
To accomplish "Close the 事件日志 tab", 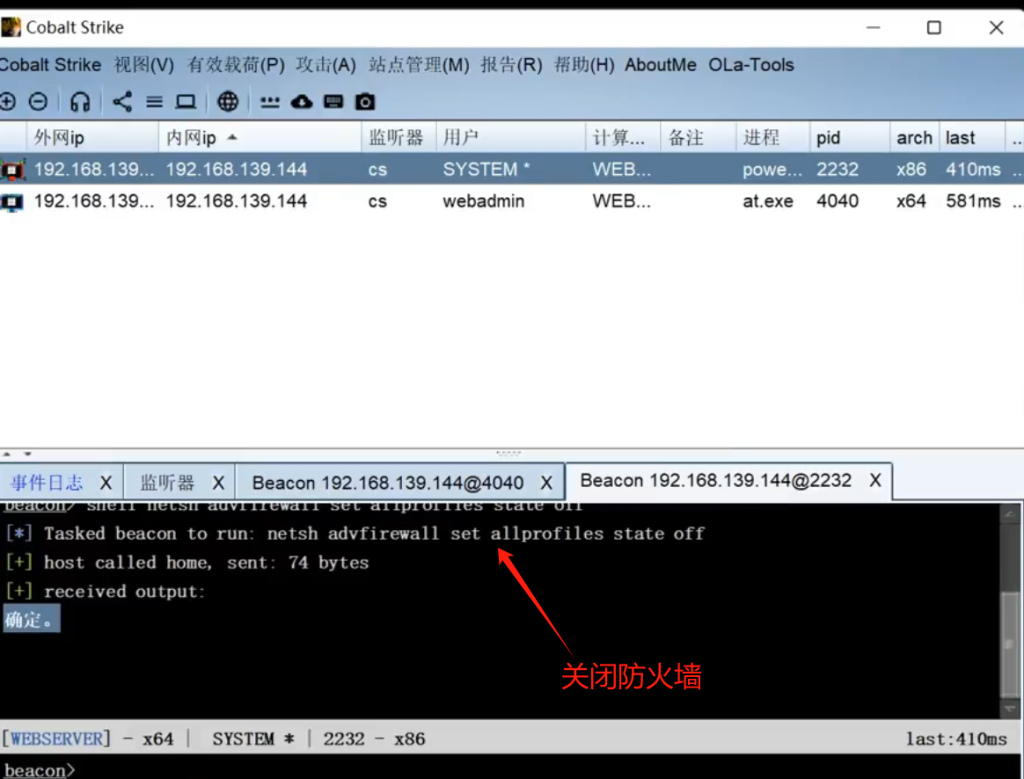I will [x=106, y=483].
